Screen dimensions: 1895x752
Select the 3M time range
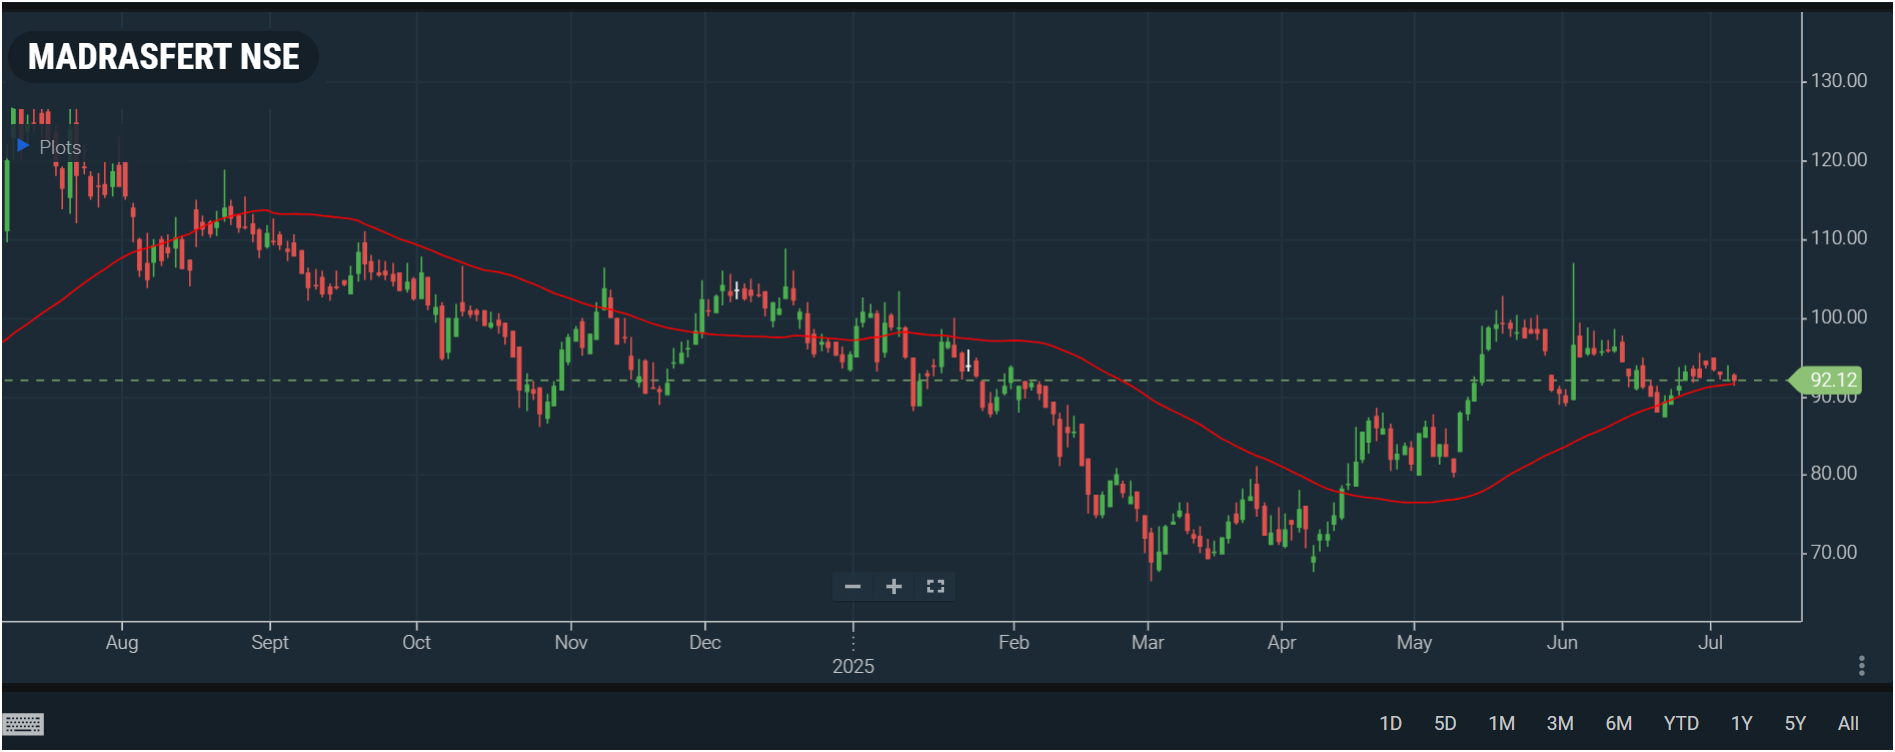[x=1560, y=723]
